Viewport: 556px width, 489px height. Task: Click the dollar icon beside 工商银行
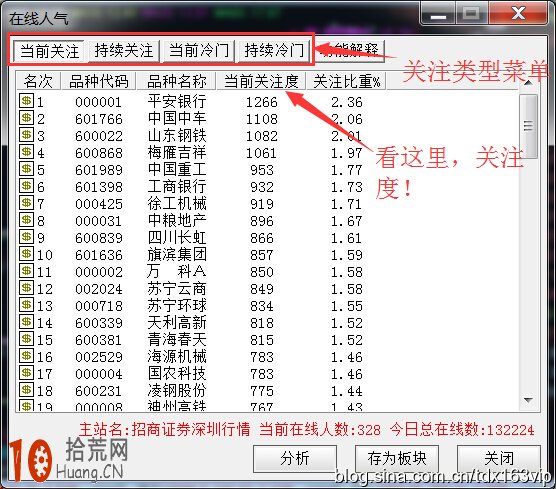tap(26, 186)
